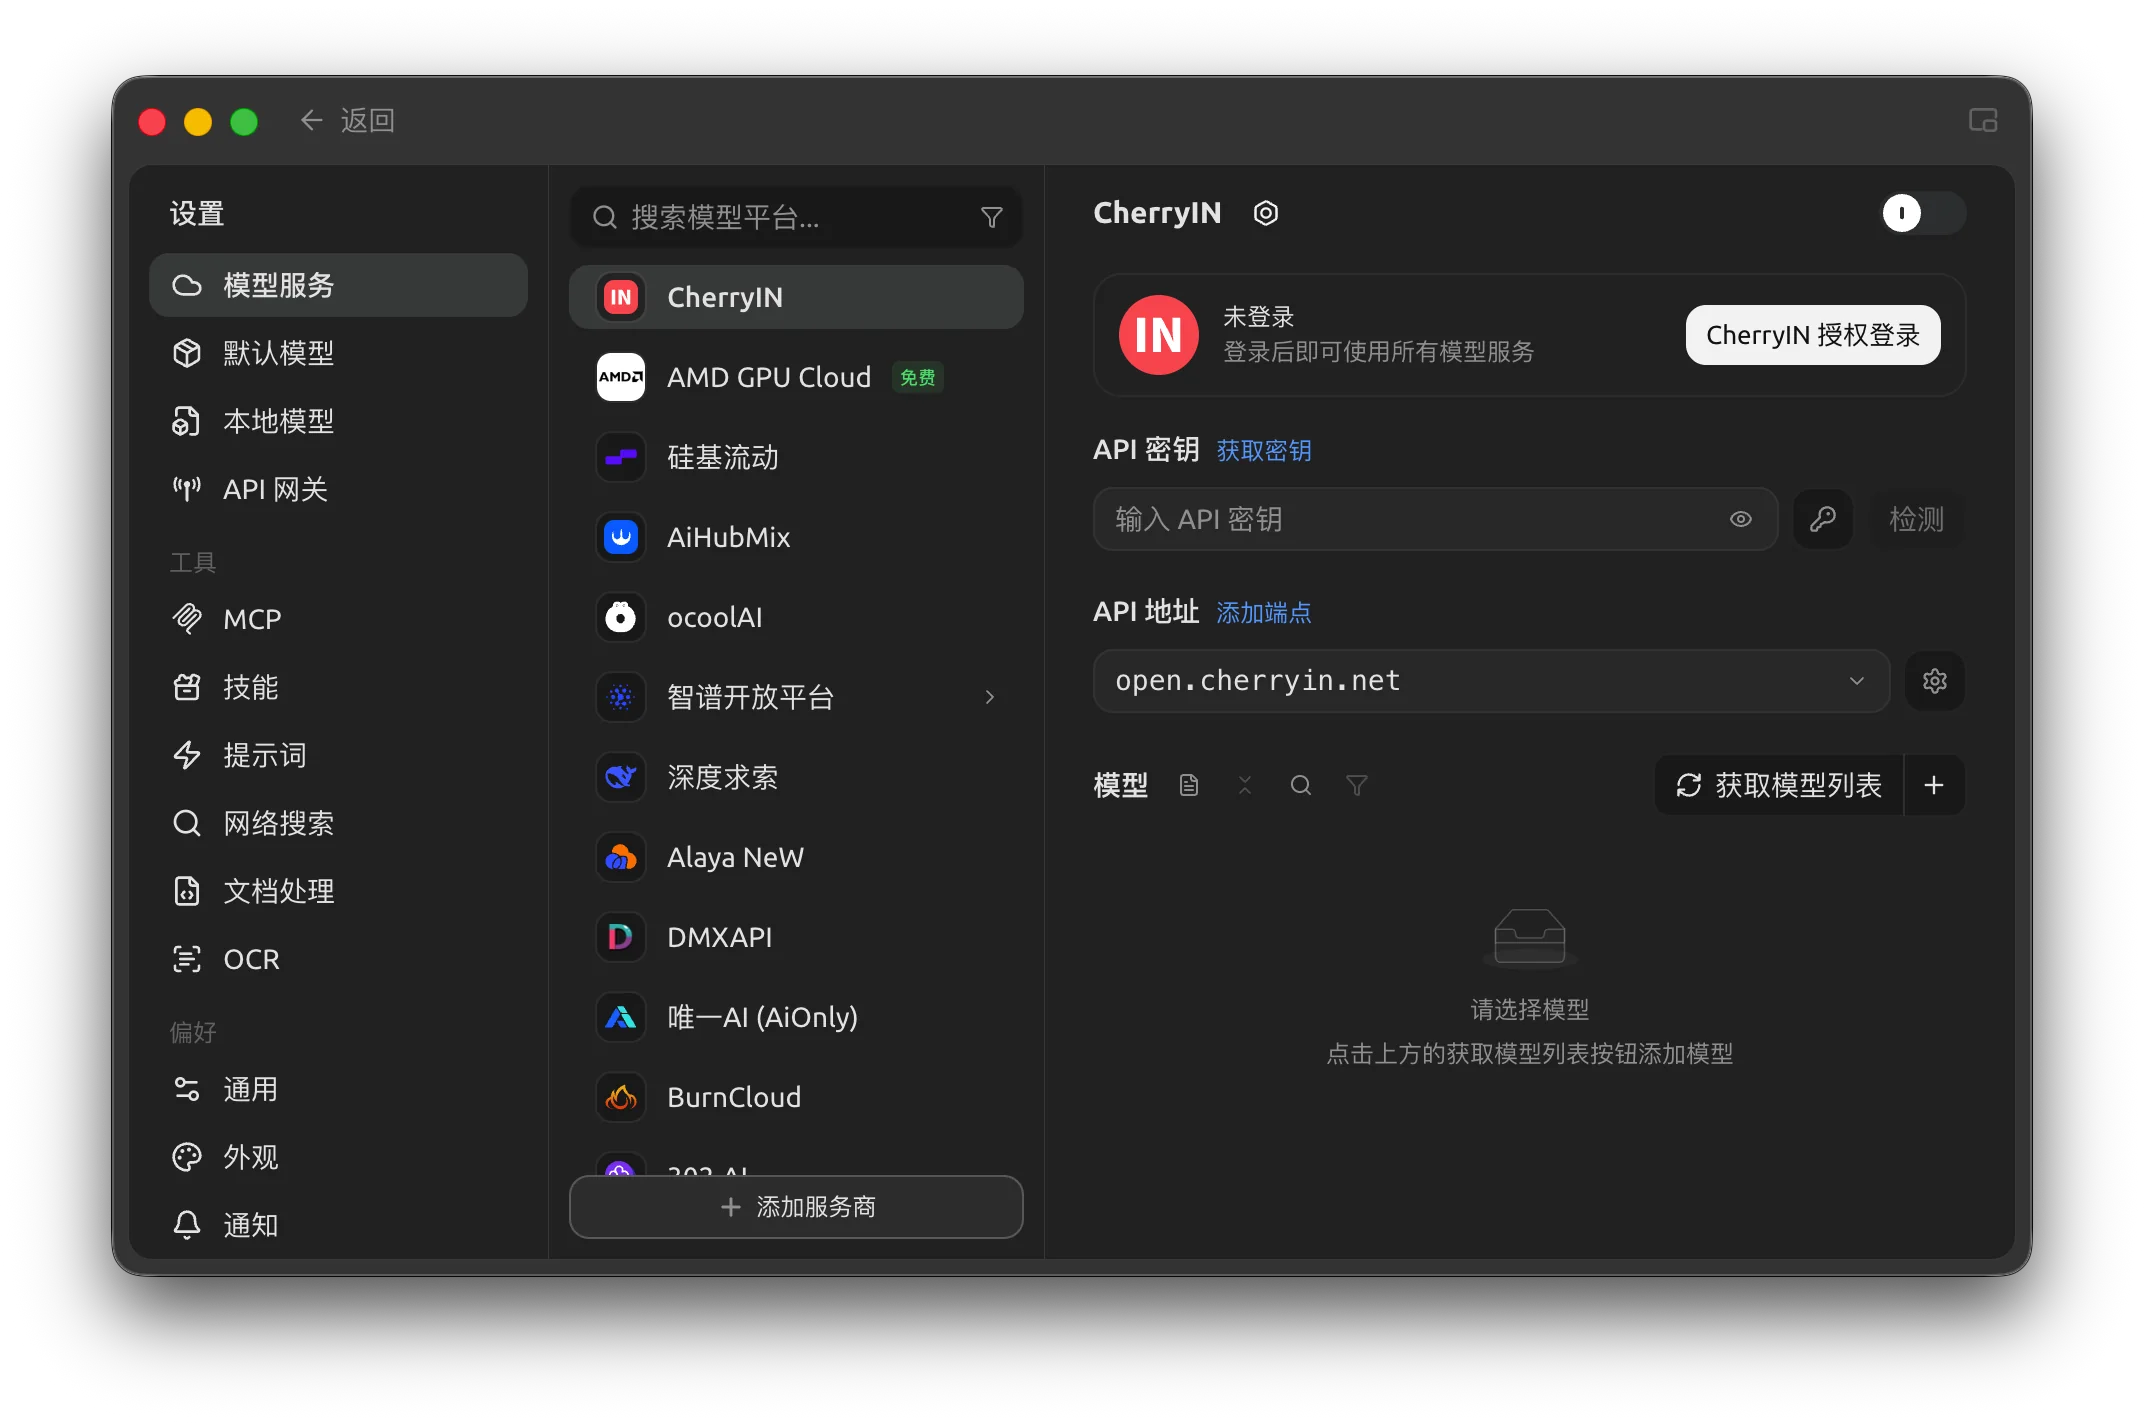Screen dimensions: 2144x1424
Task: Expand the open.cherryin.net API address dropdown
Action: pos(1491,681)
